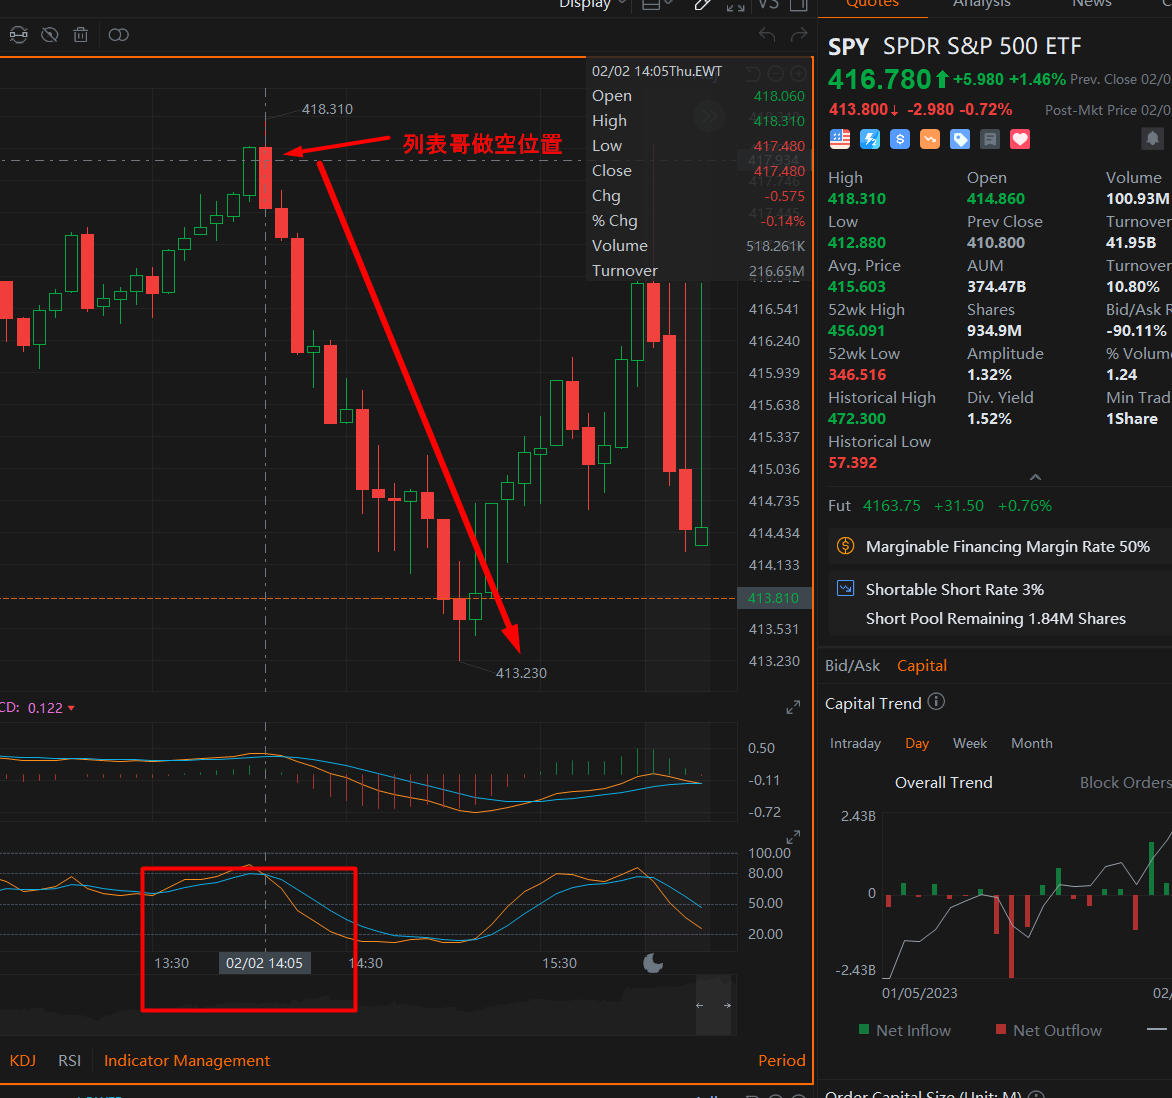Click the side panel icon next to VS
This screenshot has width=1172, height=1098.
pyautogui.click(x=798, y=4)
